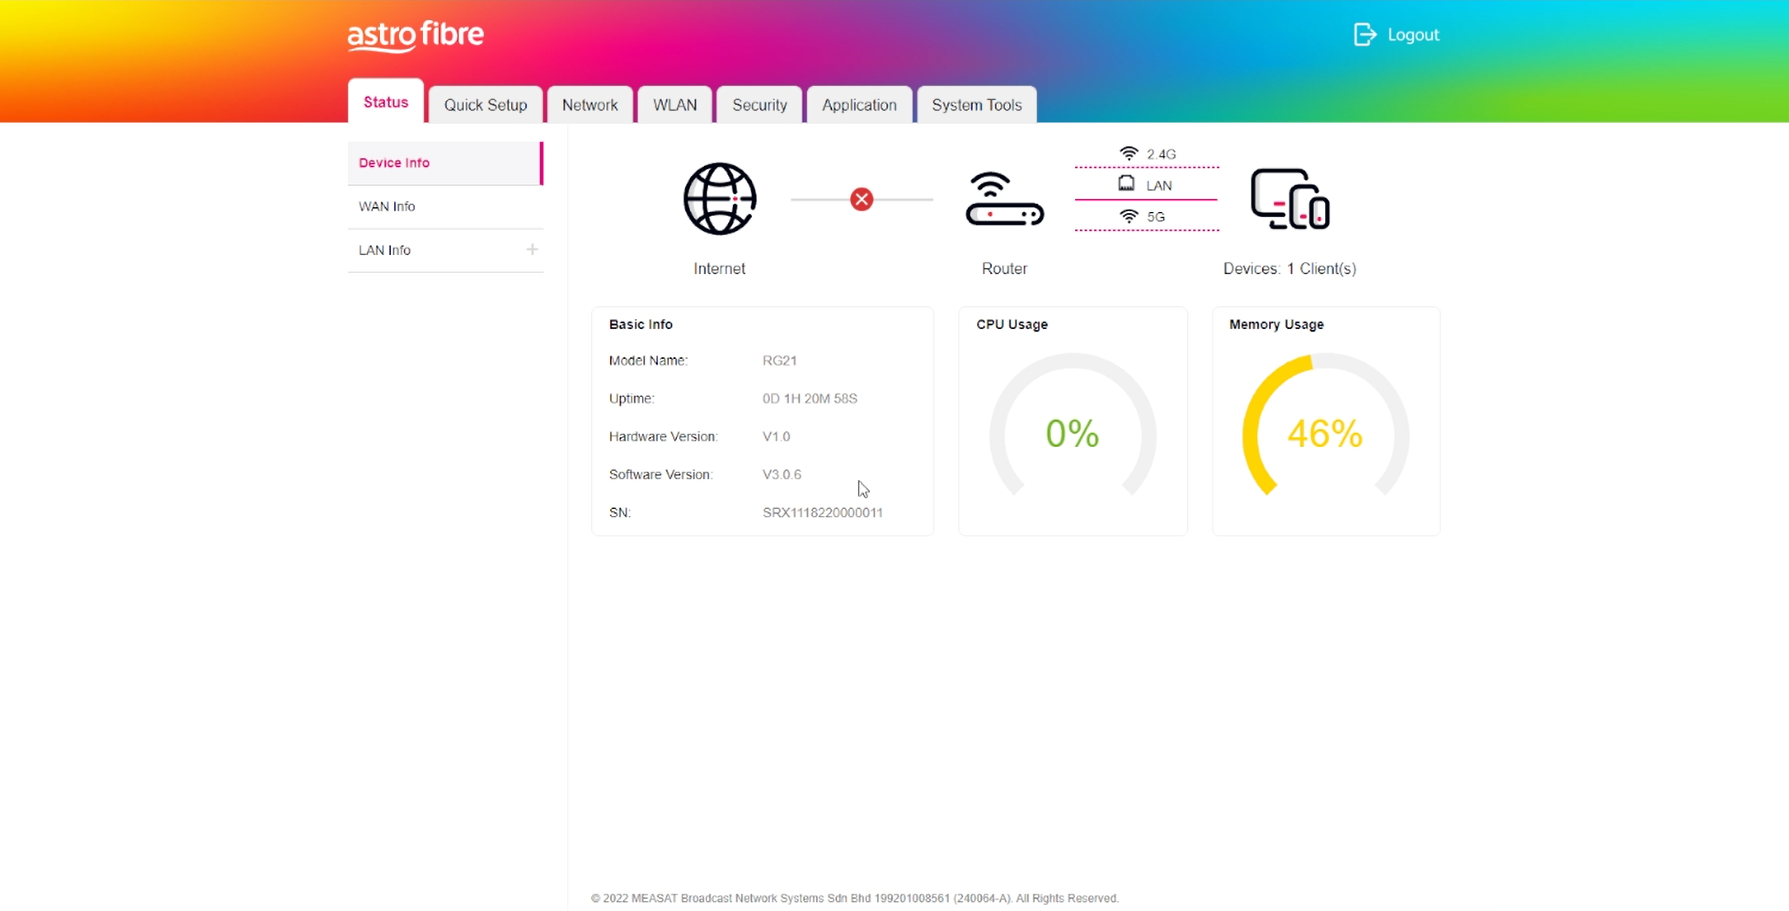Click the Router device icon

pos(1004,199)
